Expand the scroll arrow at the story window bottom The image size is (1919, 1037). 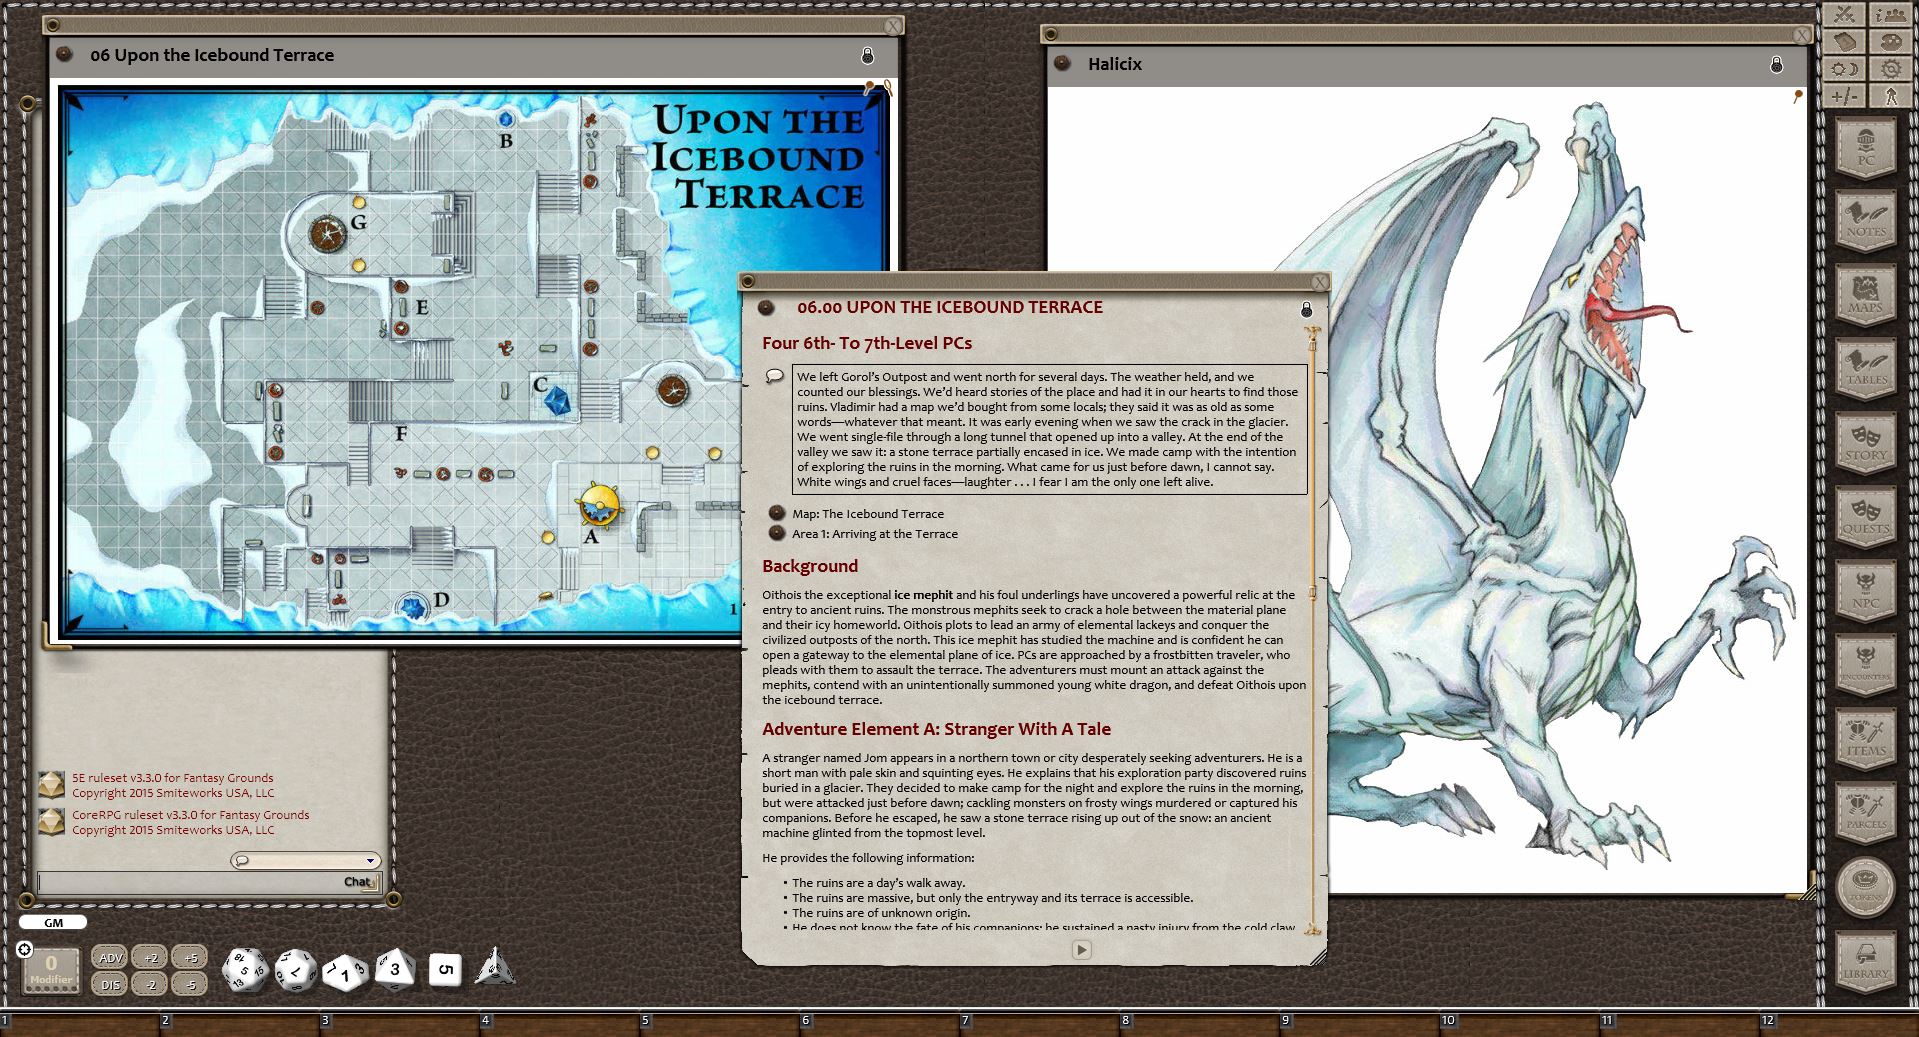(1082, 950)
